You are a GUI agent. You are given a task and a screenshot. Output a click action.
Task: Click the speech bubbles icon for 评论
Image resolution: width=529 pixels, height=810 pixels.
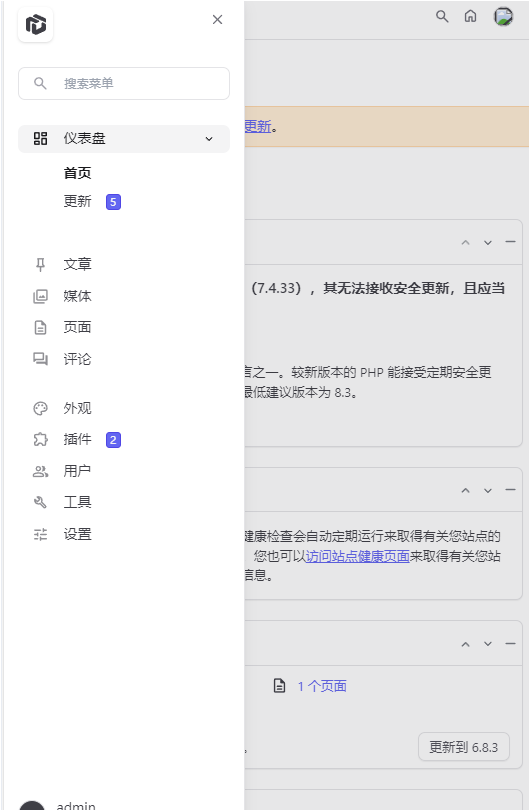pyautogui.click(x=40, y=359)
